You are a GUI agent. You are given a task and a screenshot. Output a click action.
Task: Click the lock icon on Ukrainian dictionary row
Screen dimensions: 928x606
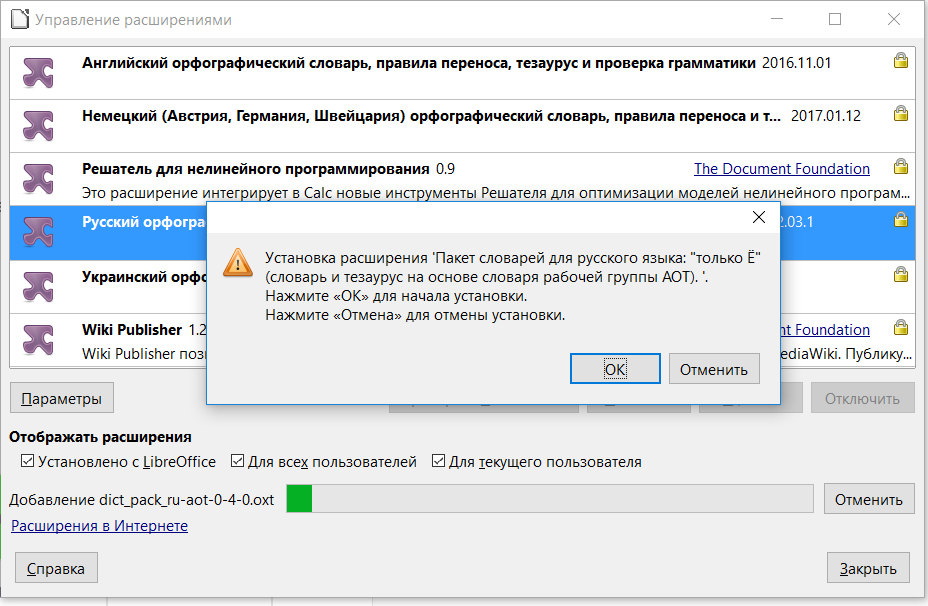(900, 274)
